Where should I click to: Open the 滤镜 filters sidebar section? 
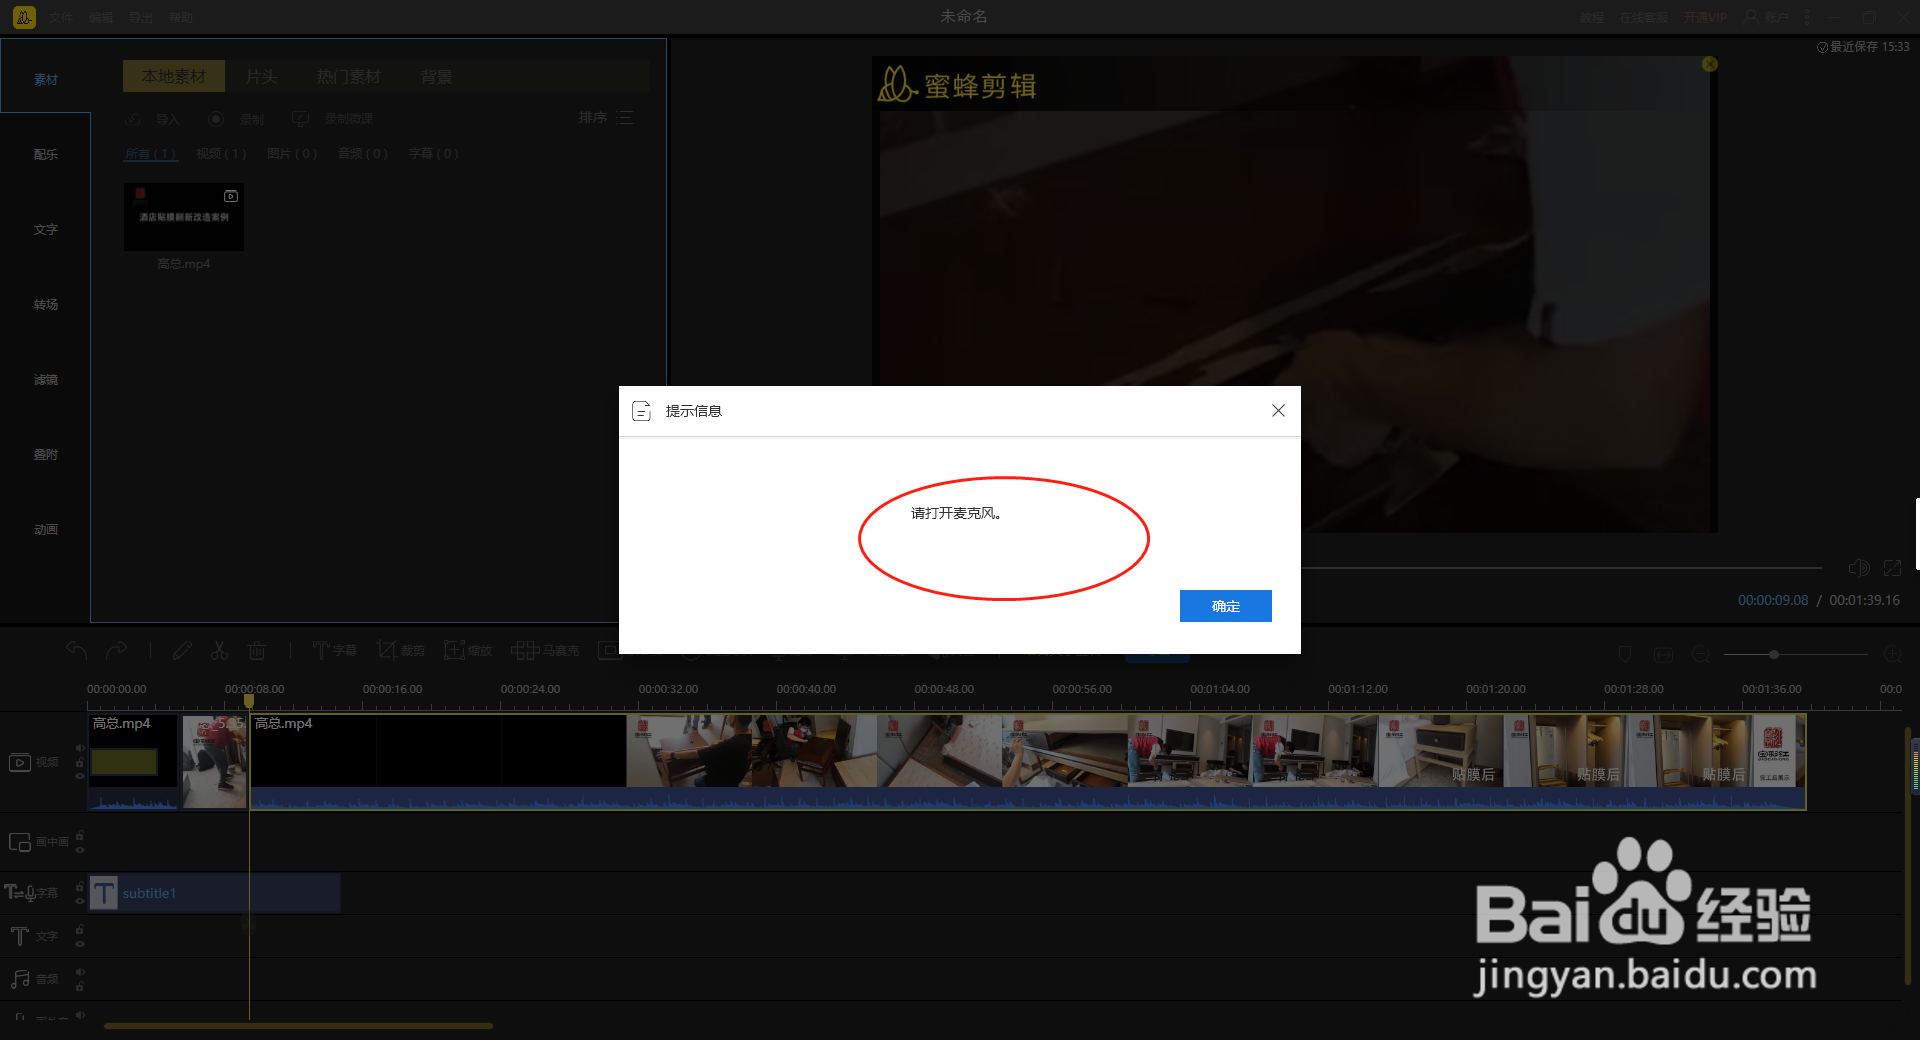tap(46, 380)
